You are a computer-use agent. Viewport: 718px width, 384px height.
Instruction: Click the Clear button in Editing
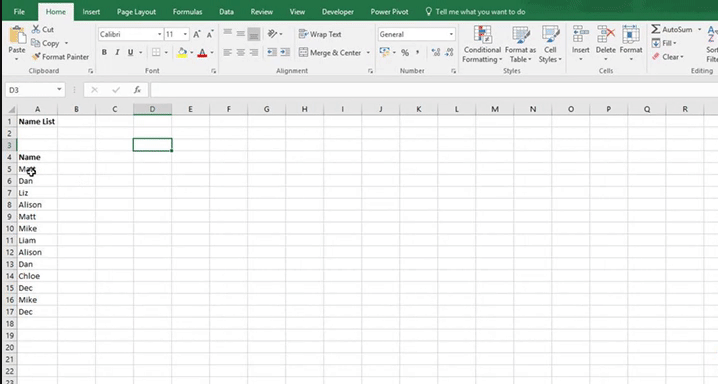click(x=667, y=57)
